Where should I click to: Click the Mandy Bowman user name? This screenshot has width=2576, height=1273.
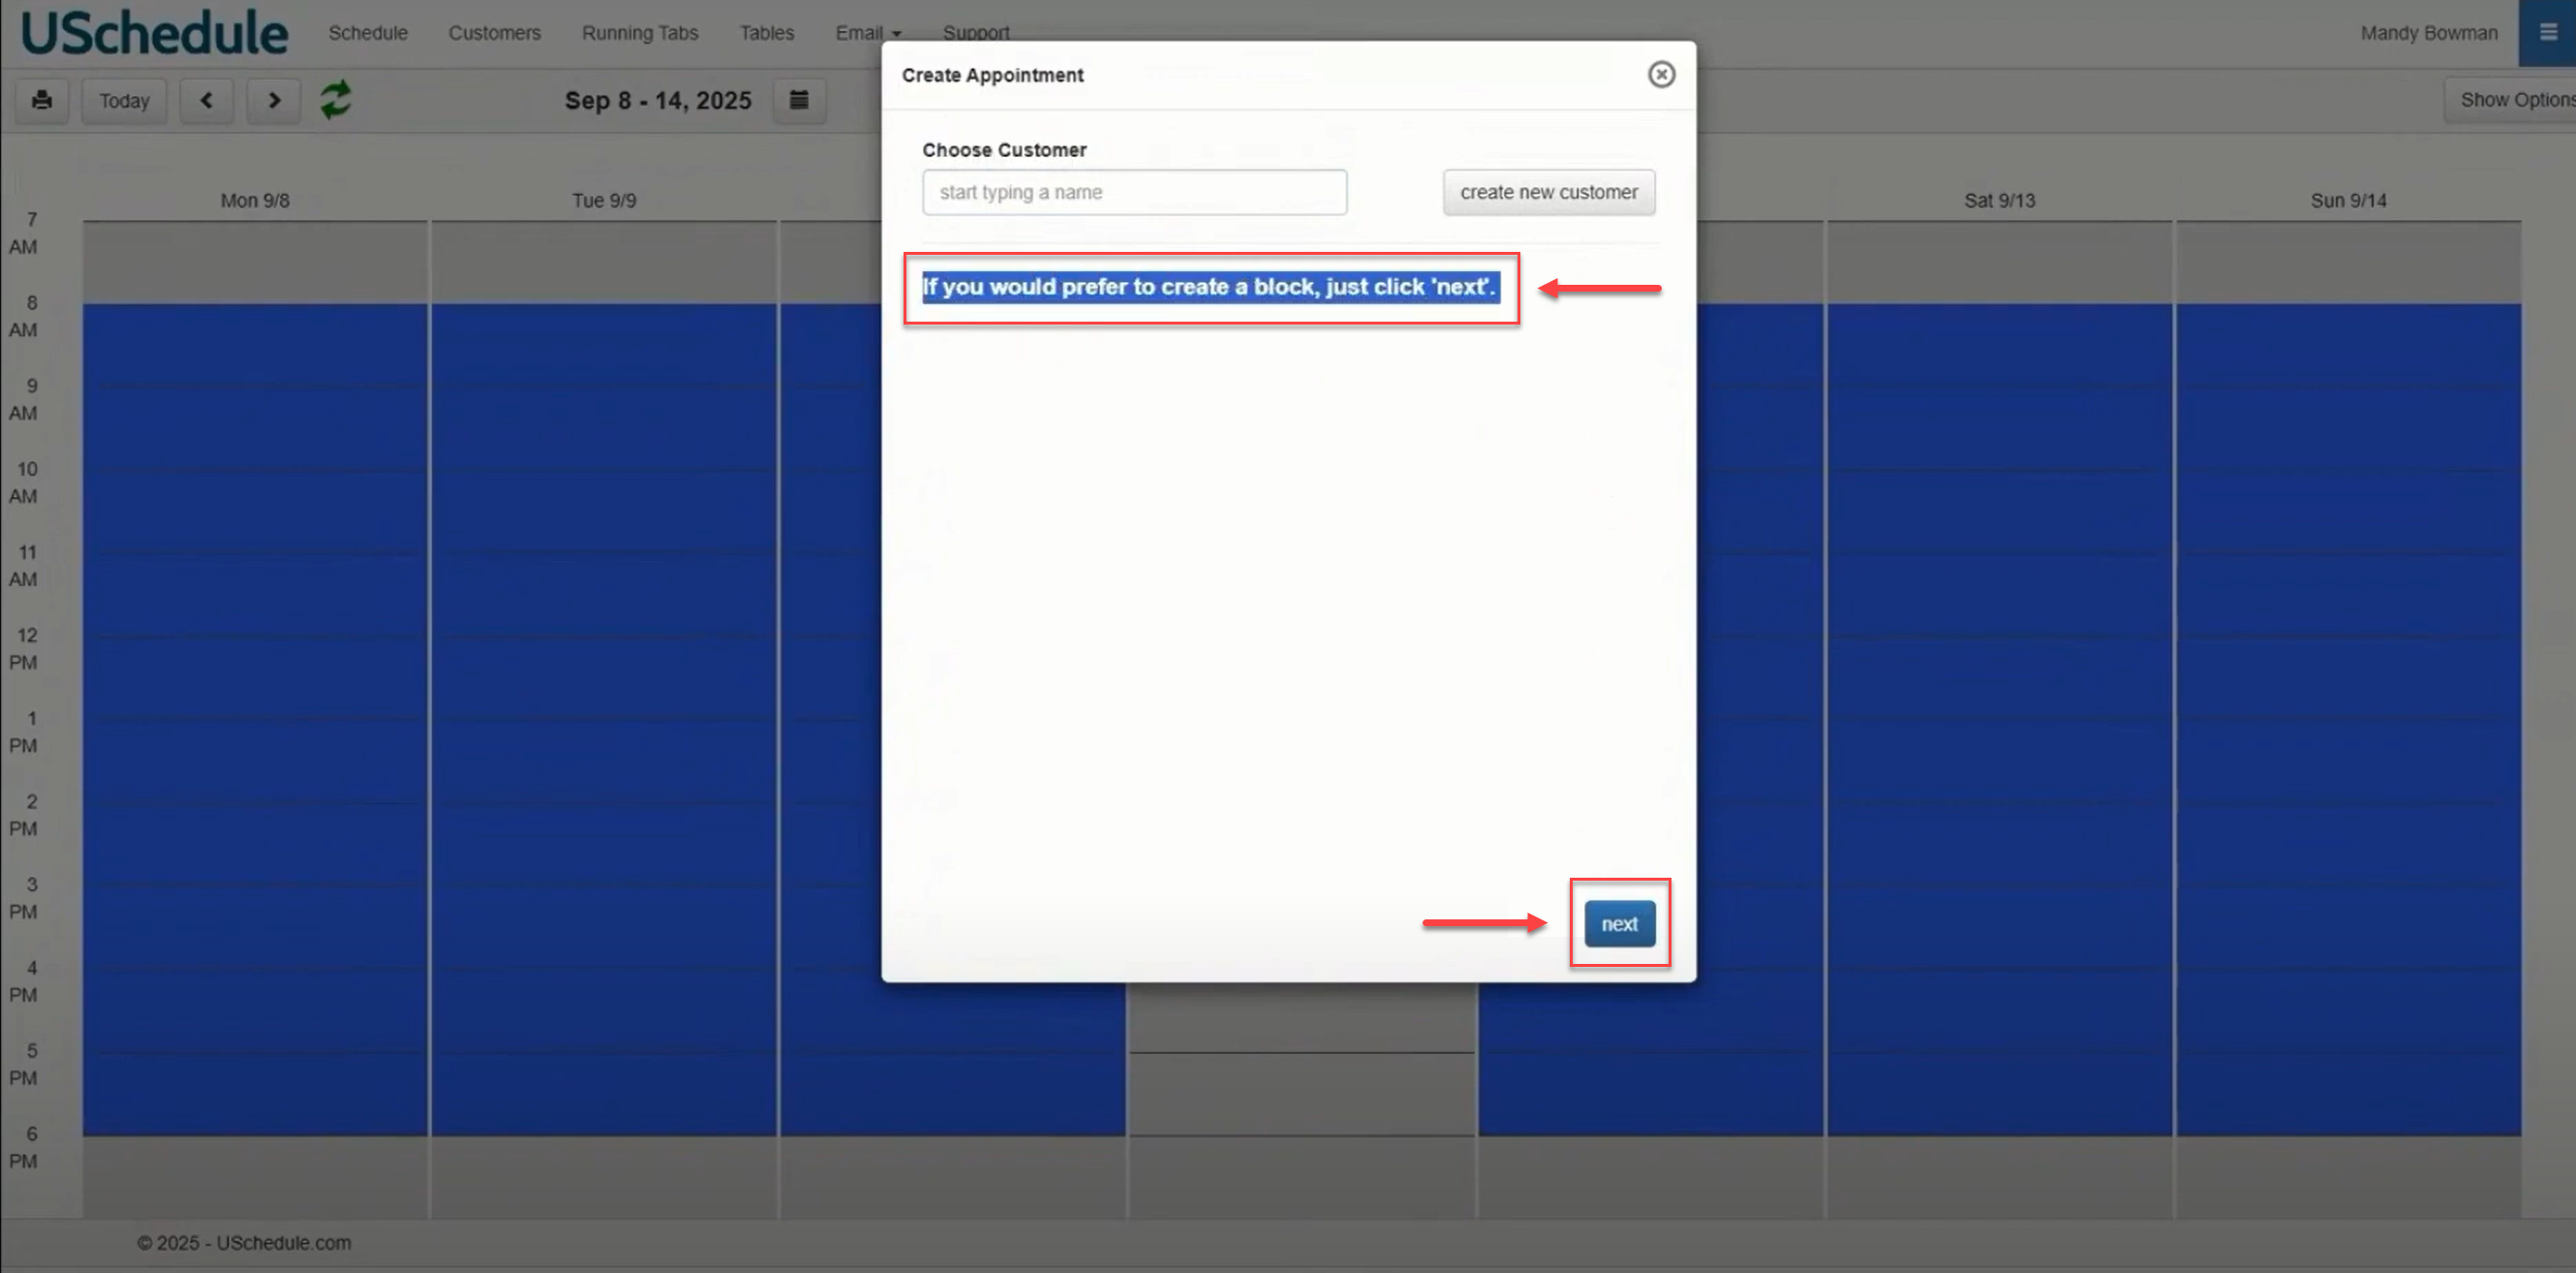tap(2428, 33)
